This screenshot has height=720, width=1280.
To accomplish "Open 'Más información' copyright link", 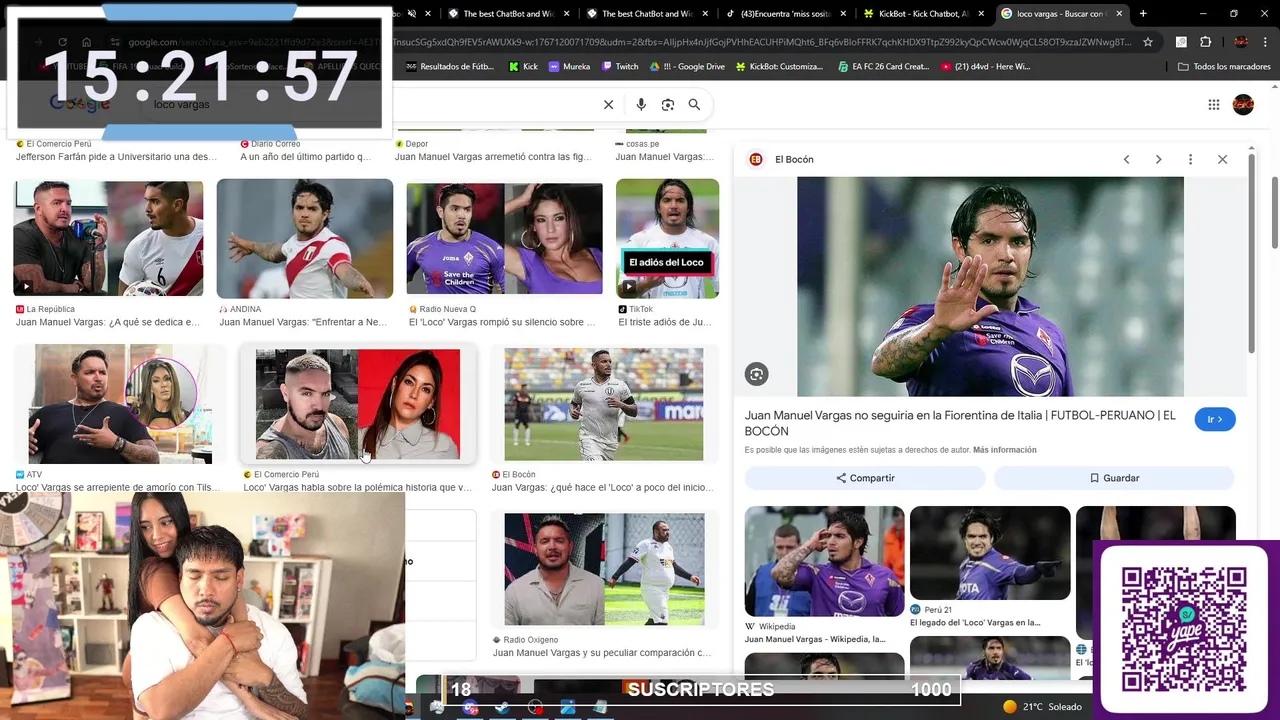I will 1004,450.
